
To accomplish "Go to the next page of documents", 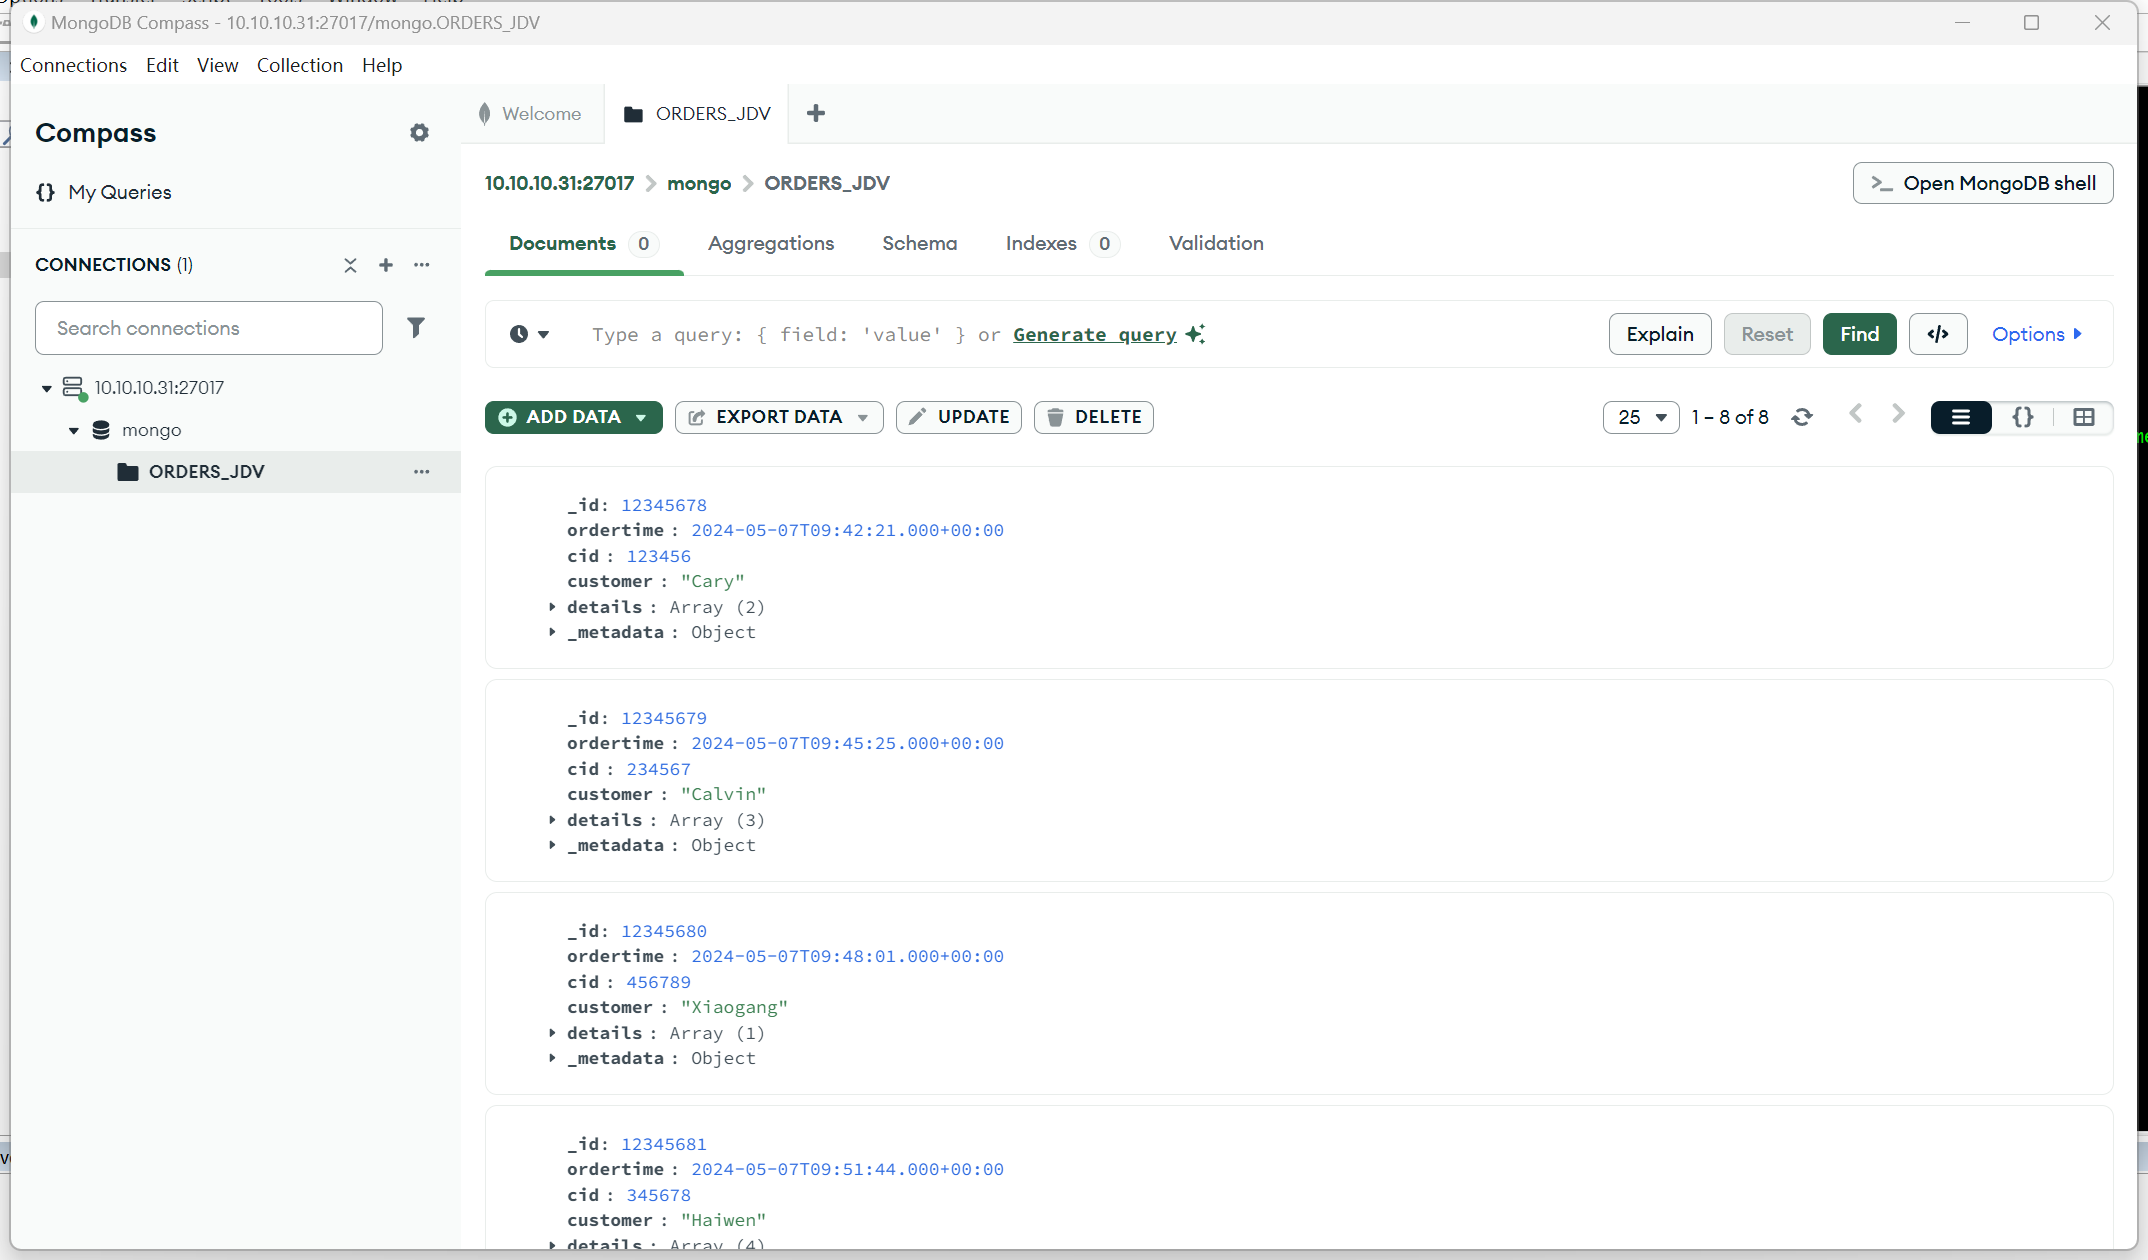I will pyautogui.click(x=1898, y=414).
